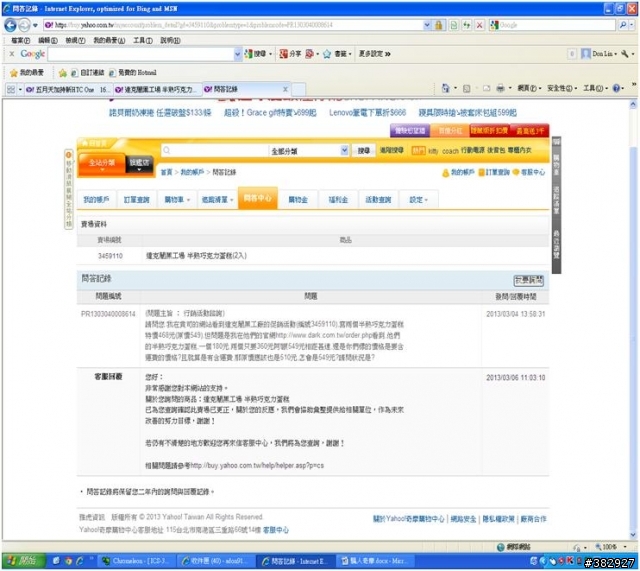Open the 我的最愛 menu in menu bar
640x571 pixels.
(109, 40)
